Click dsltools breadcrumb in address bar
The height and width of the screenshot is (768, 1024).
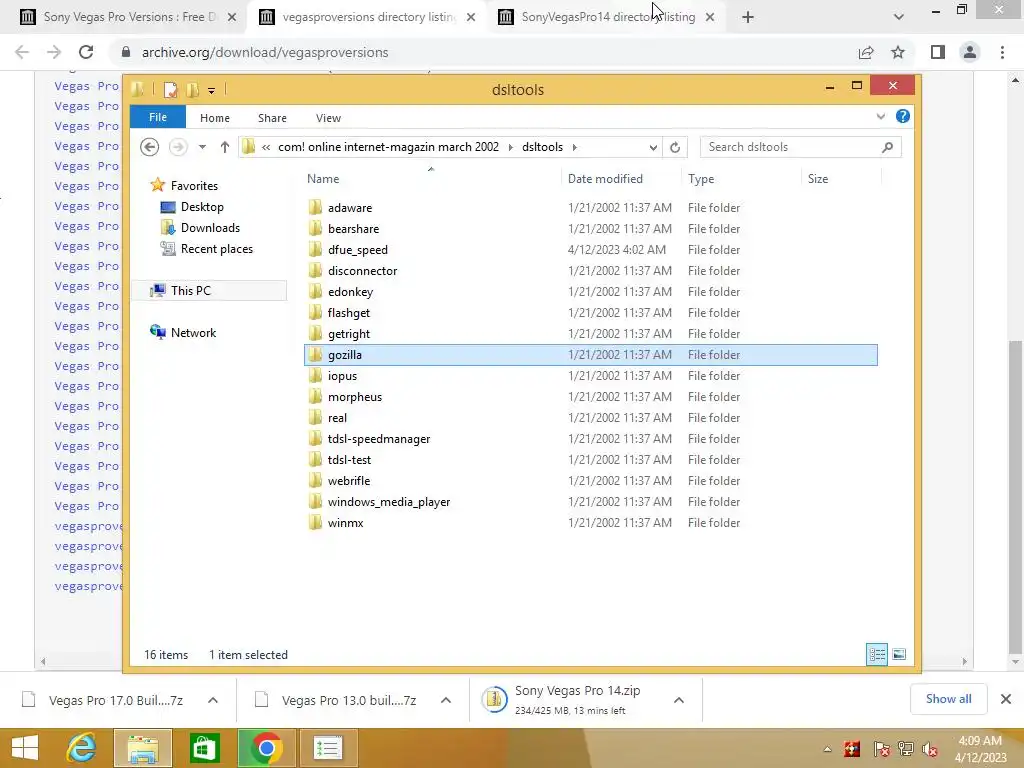coord(542,147)
